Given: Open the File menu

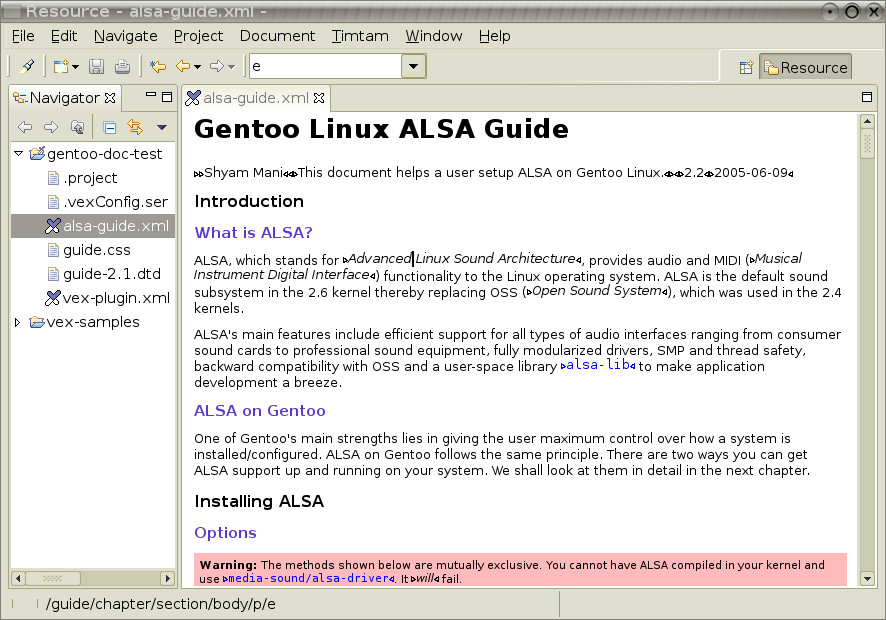Looking at the screenshot, I should pos(23,36).
